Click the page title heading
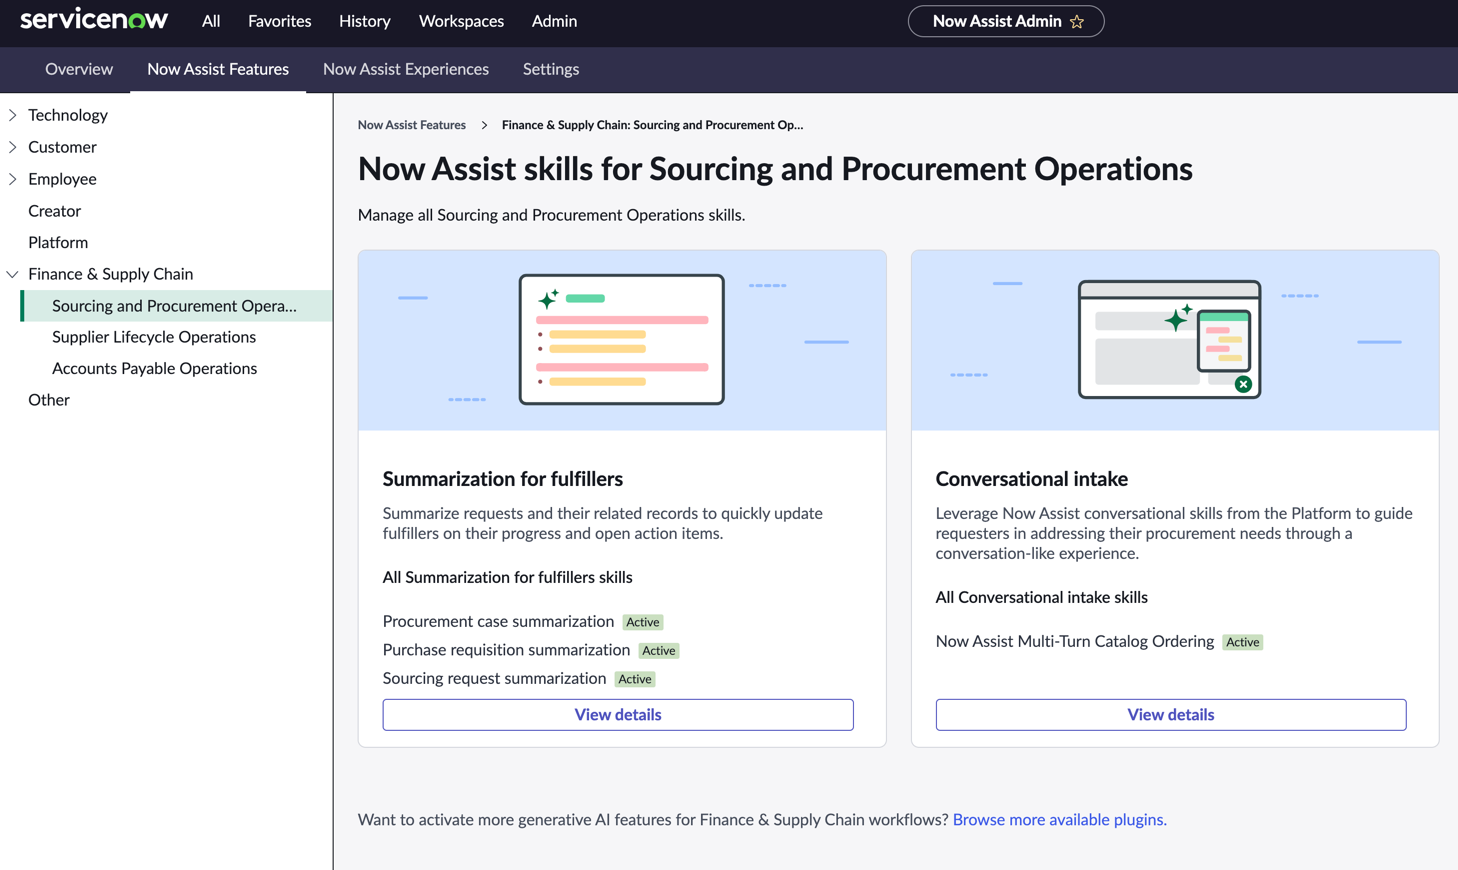 [775, 169]
